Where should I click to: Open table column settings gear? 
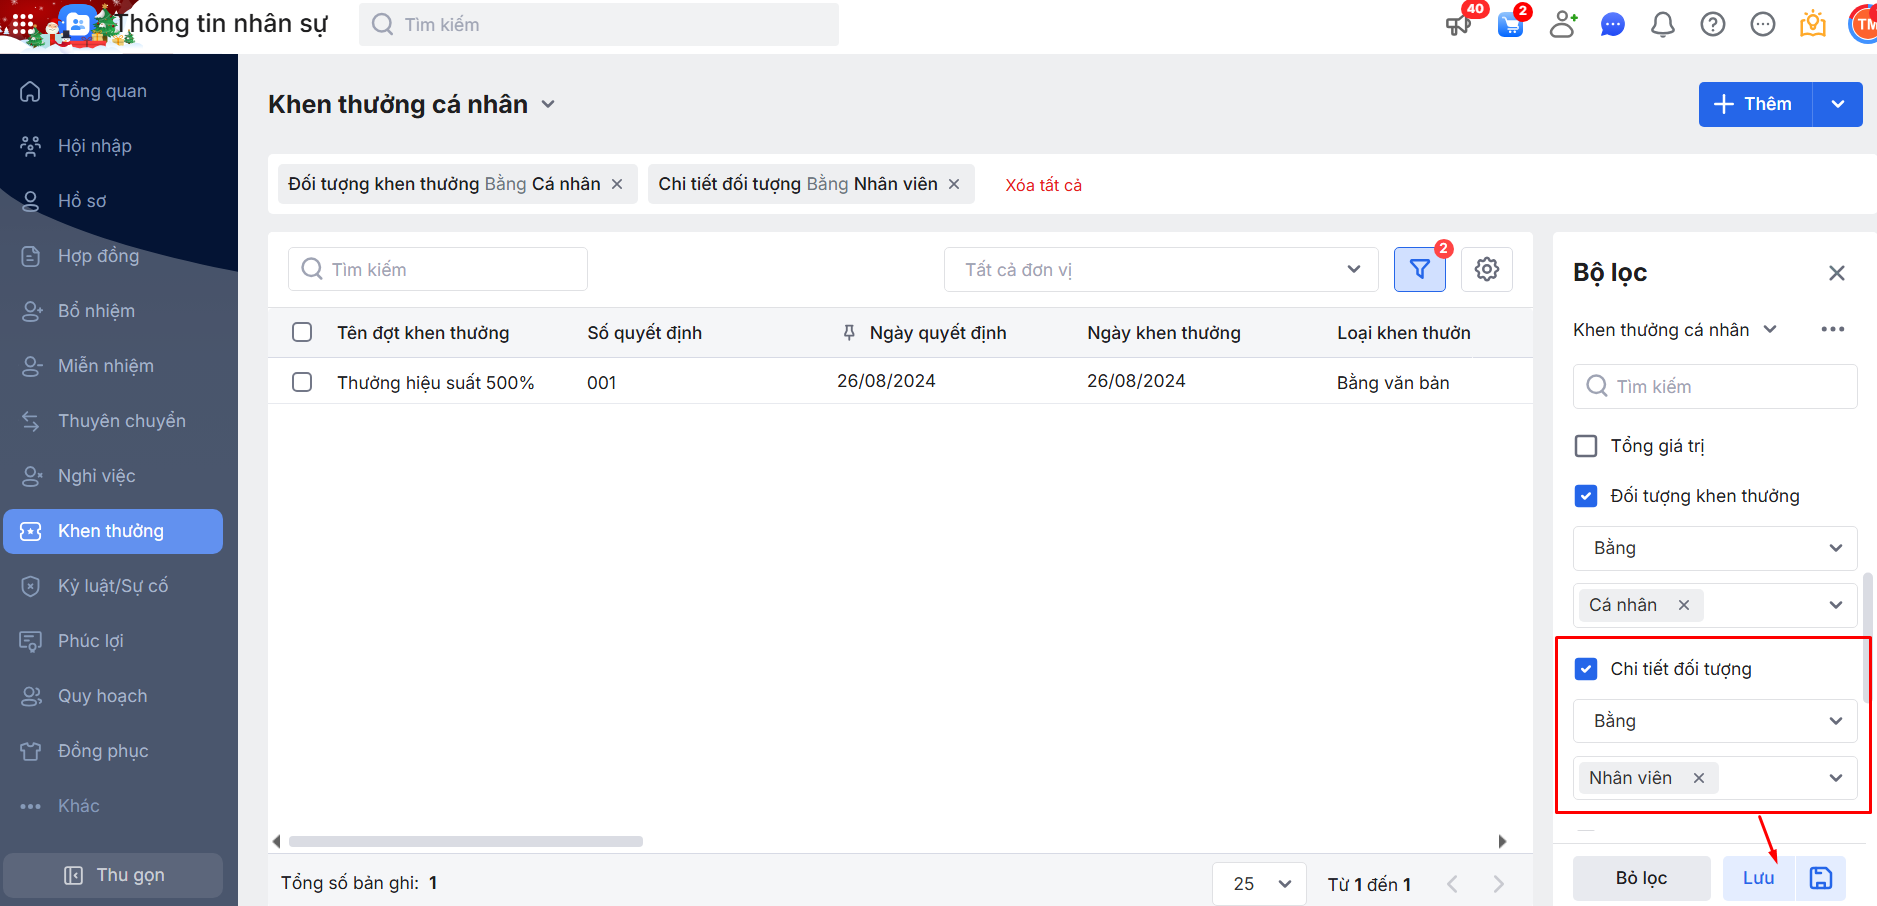click(x=1487, y=269)
